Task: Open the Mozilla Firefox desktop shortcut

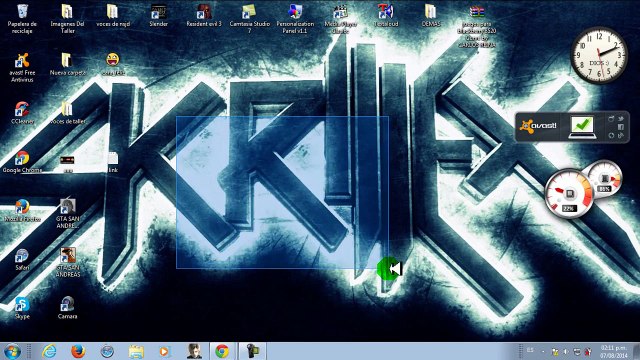Action: pyautogui.click(x=22, y=211)
